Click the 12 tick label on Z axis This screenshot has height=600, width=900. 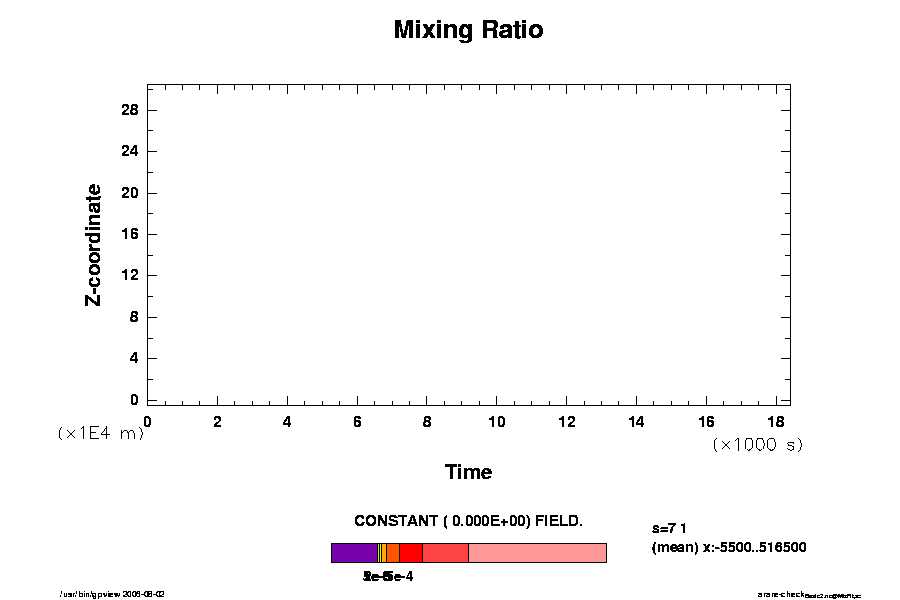pos(130,276)
